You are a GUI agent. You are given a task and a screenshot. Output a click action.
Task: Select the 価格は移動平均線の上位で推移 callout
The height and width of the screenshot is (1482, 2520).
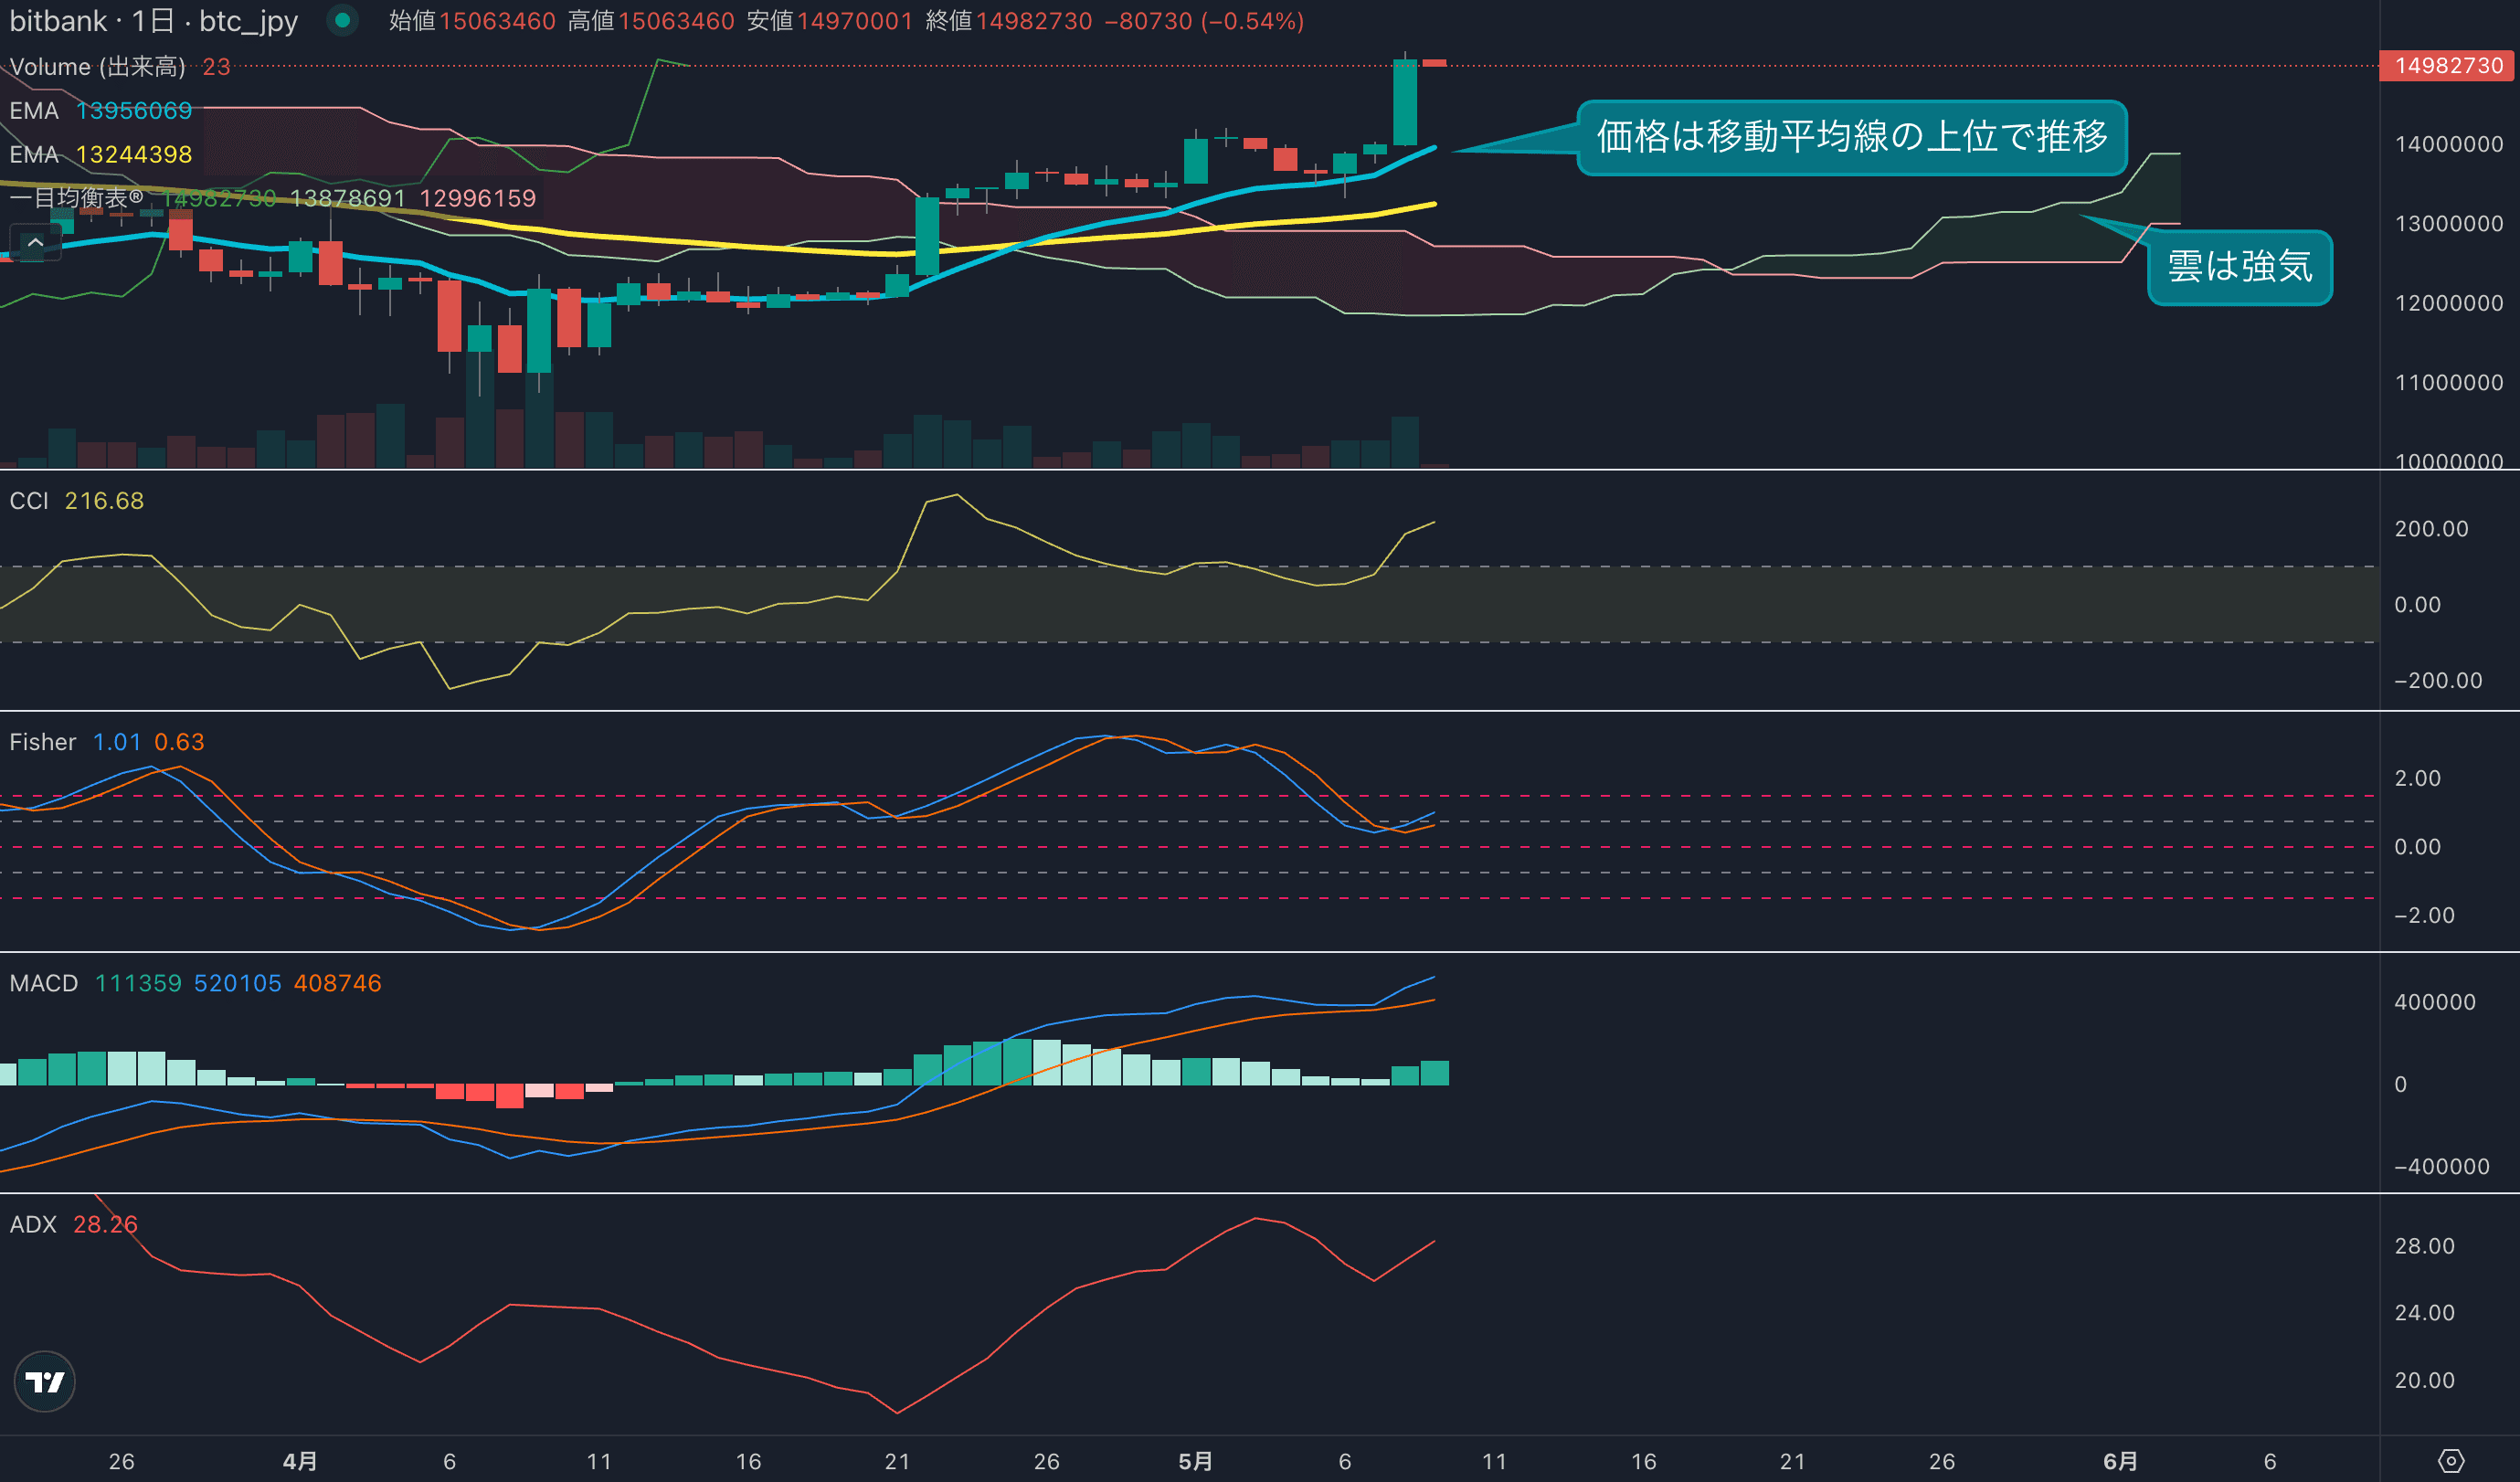(1851, 137)
